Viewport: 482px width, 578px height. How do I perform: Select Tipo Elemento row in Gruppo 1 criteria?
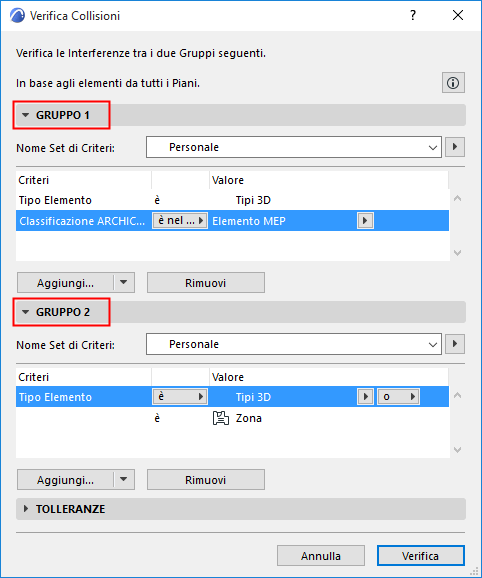(232, 200)
